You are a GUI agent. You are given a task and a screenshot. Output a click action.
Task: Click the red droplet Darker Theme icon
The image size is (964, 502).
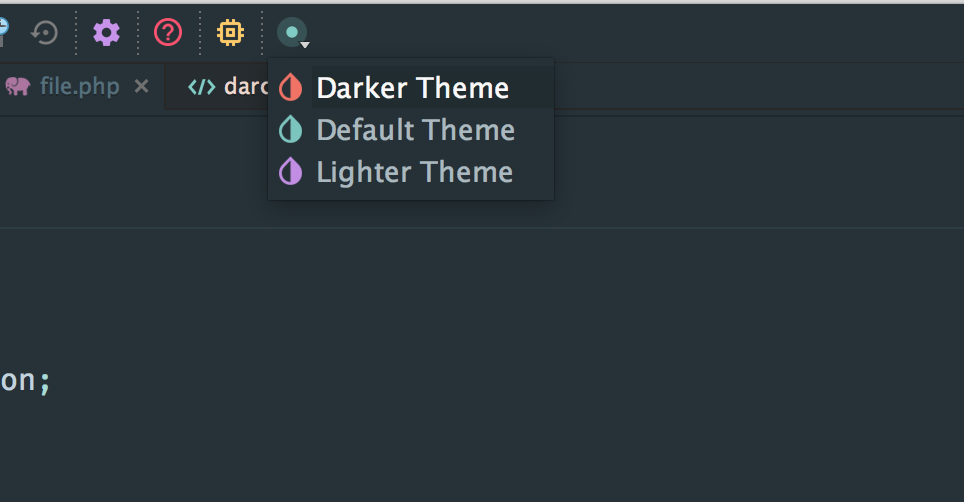(290, 88)
